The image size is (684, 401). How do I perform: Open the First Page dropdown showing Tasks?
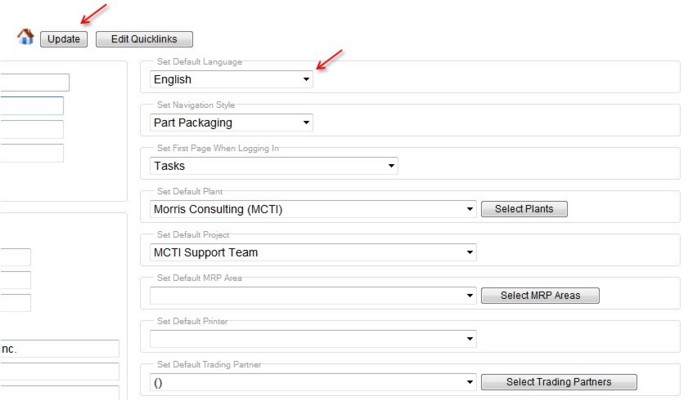[274, 166]
